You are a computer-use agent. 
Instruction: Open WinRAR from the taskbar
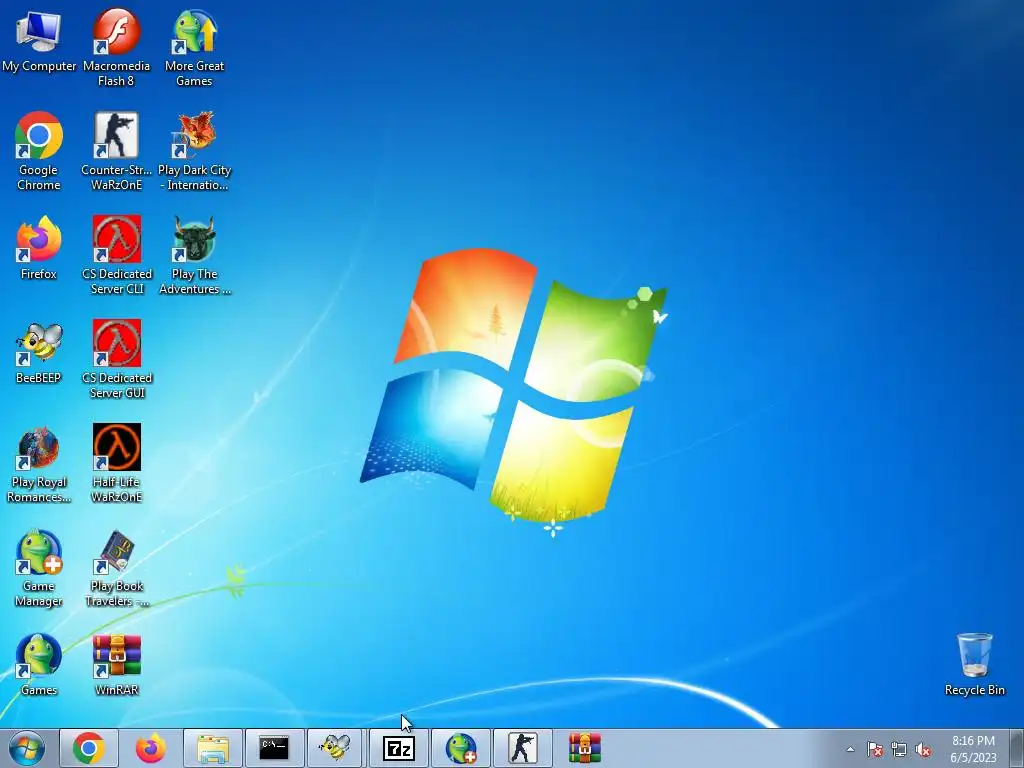584,748
